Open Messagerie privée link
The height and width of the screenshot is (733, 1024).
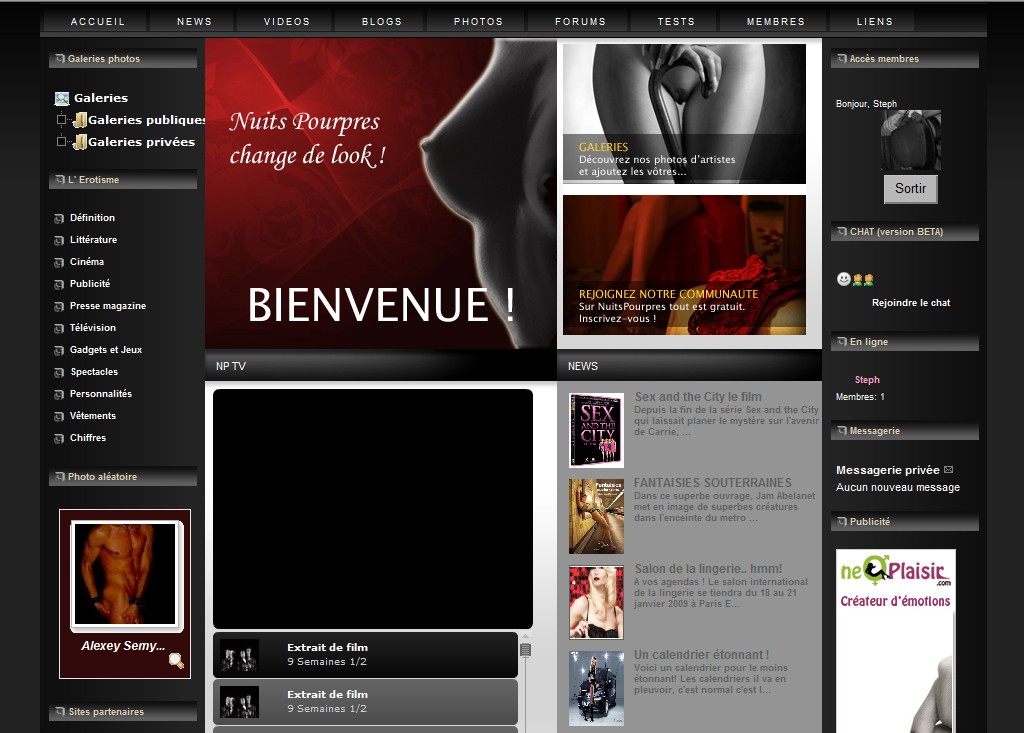coord(888,470)
